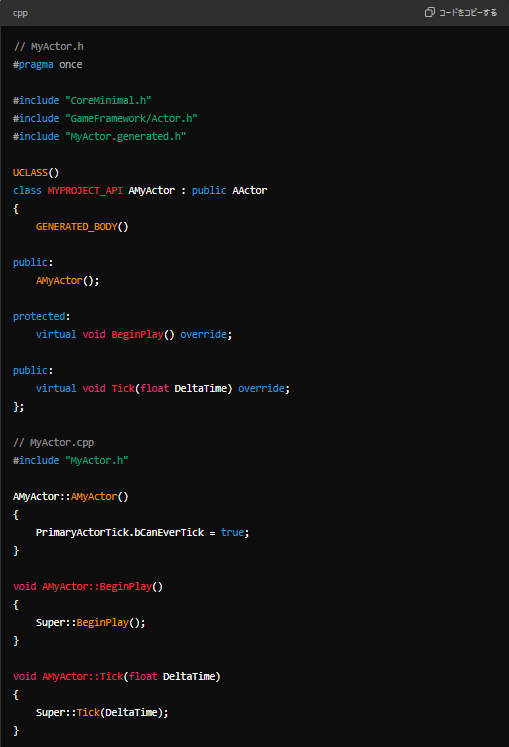Click PrimaryActorTick.bCanEverTick in the constructor
The width and height of the screenshot is (509, 747).
tap(120, 533)
